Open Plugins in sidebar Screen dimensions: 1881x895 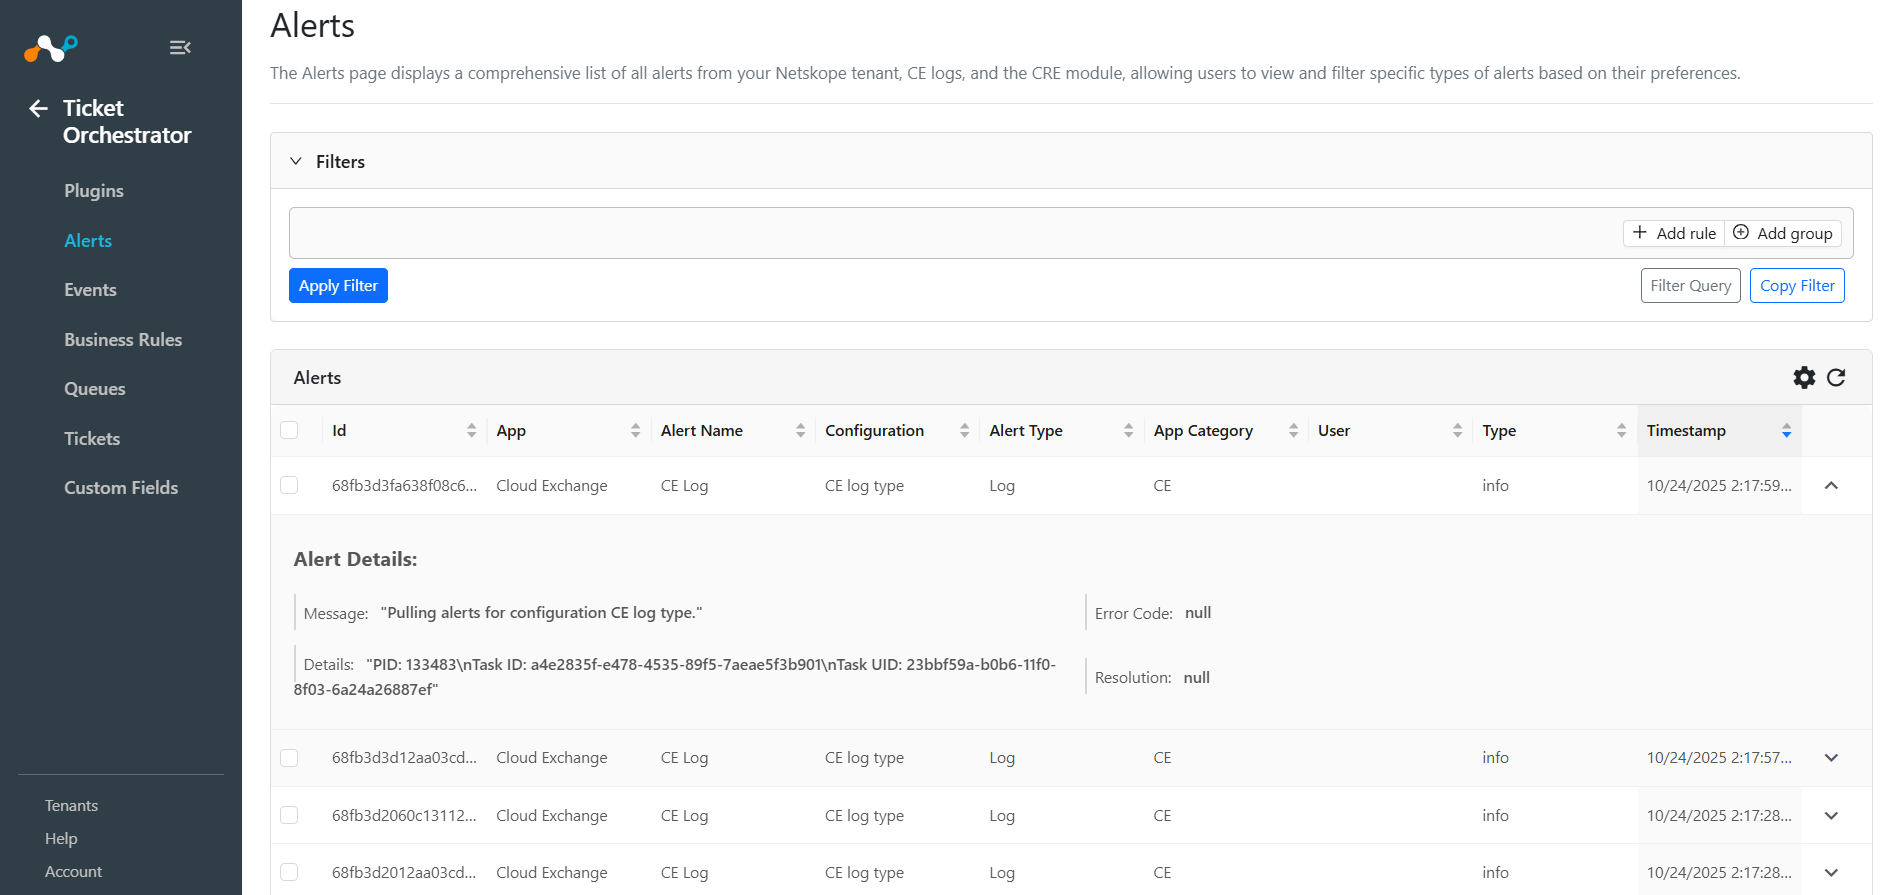(x=94, y=191)
